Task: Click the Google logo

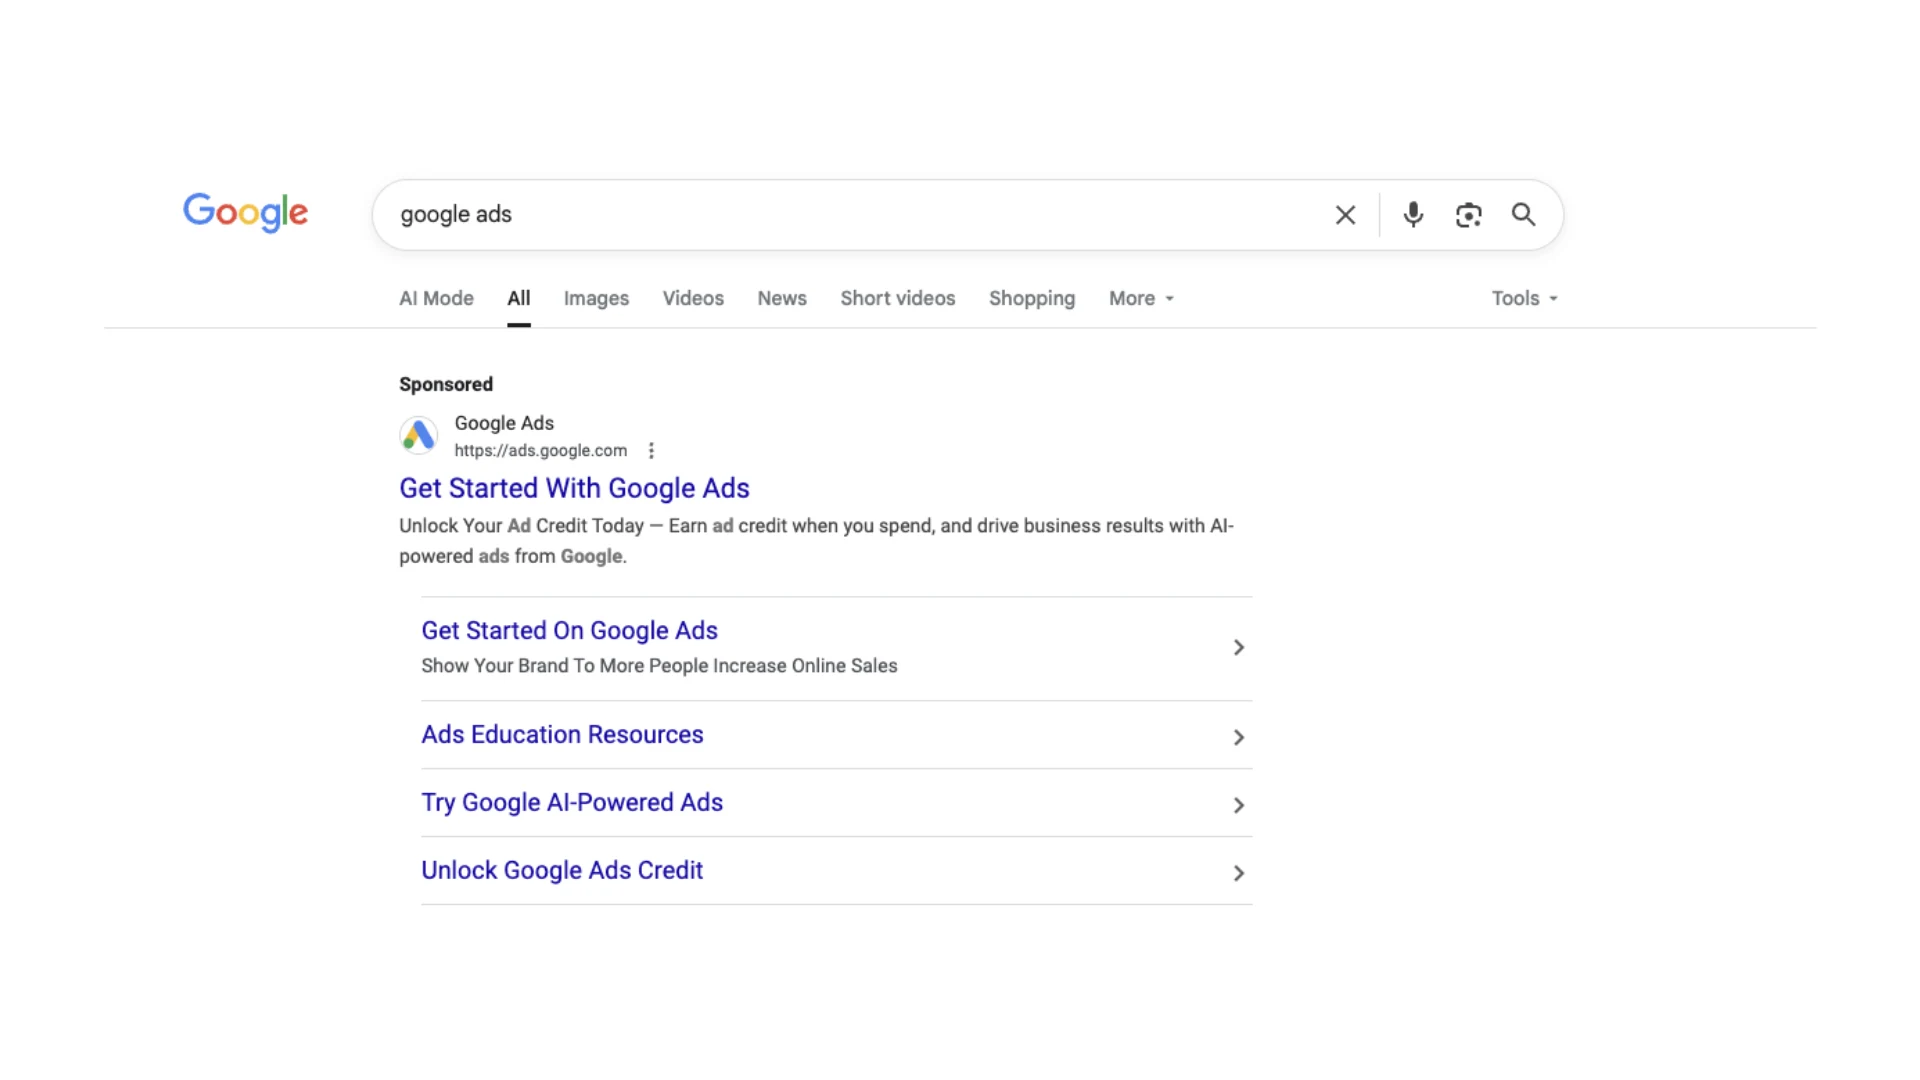Action: (245, 212)
